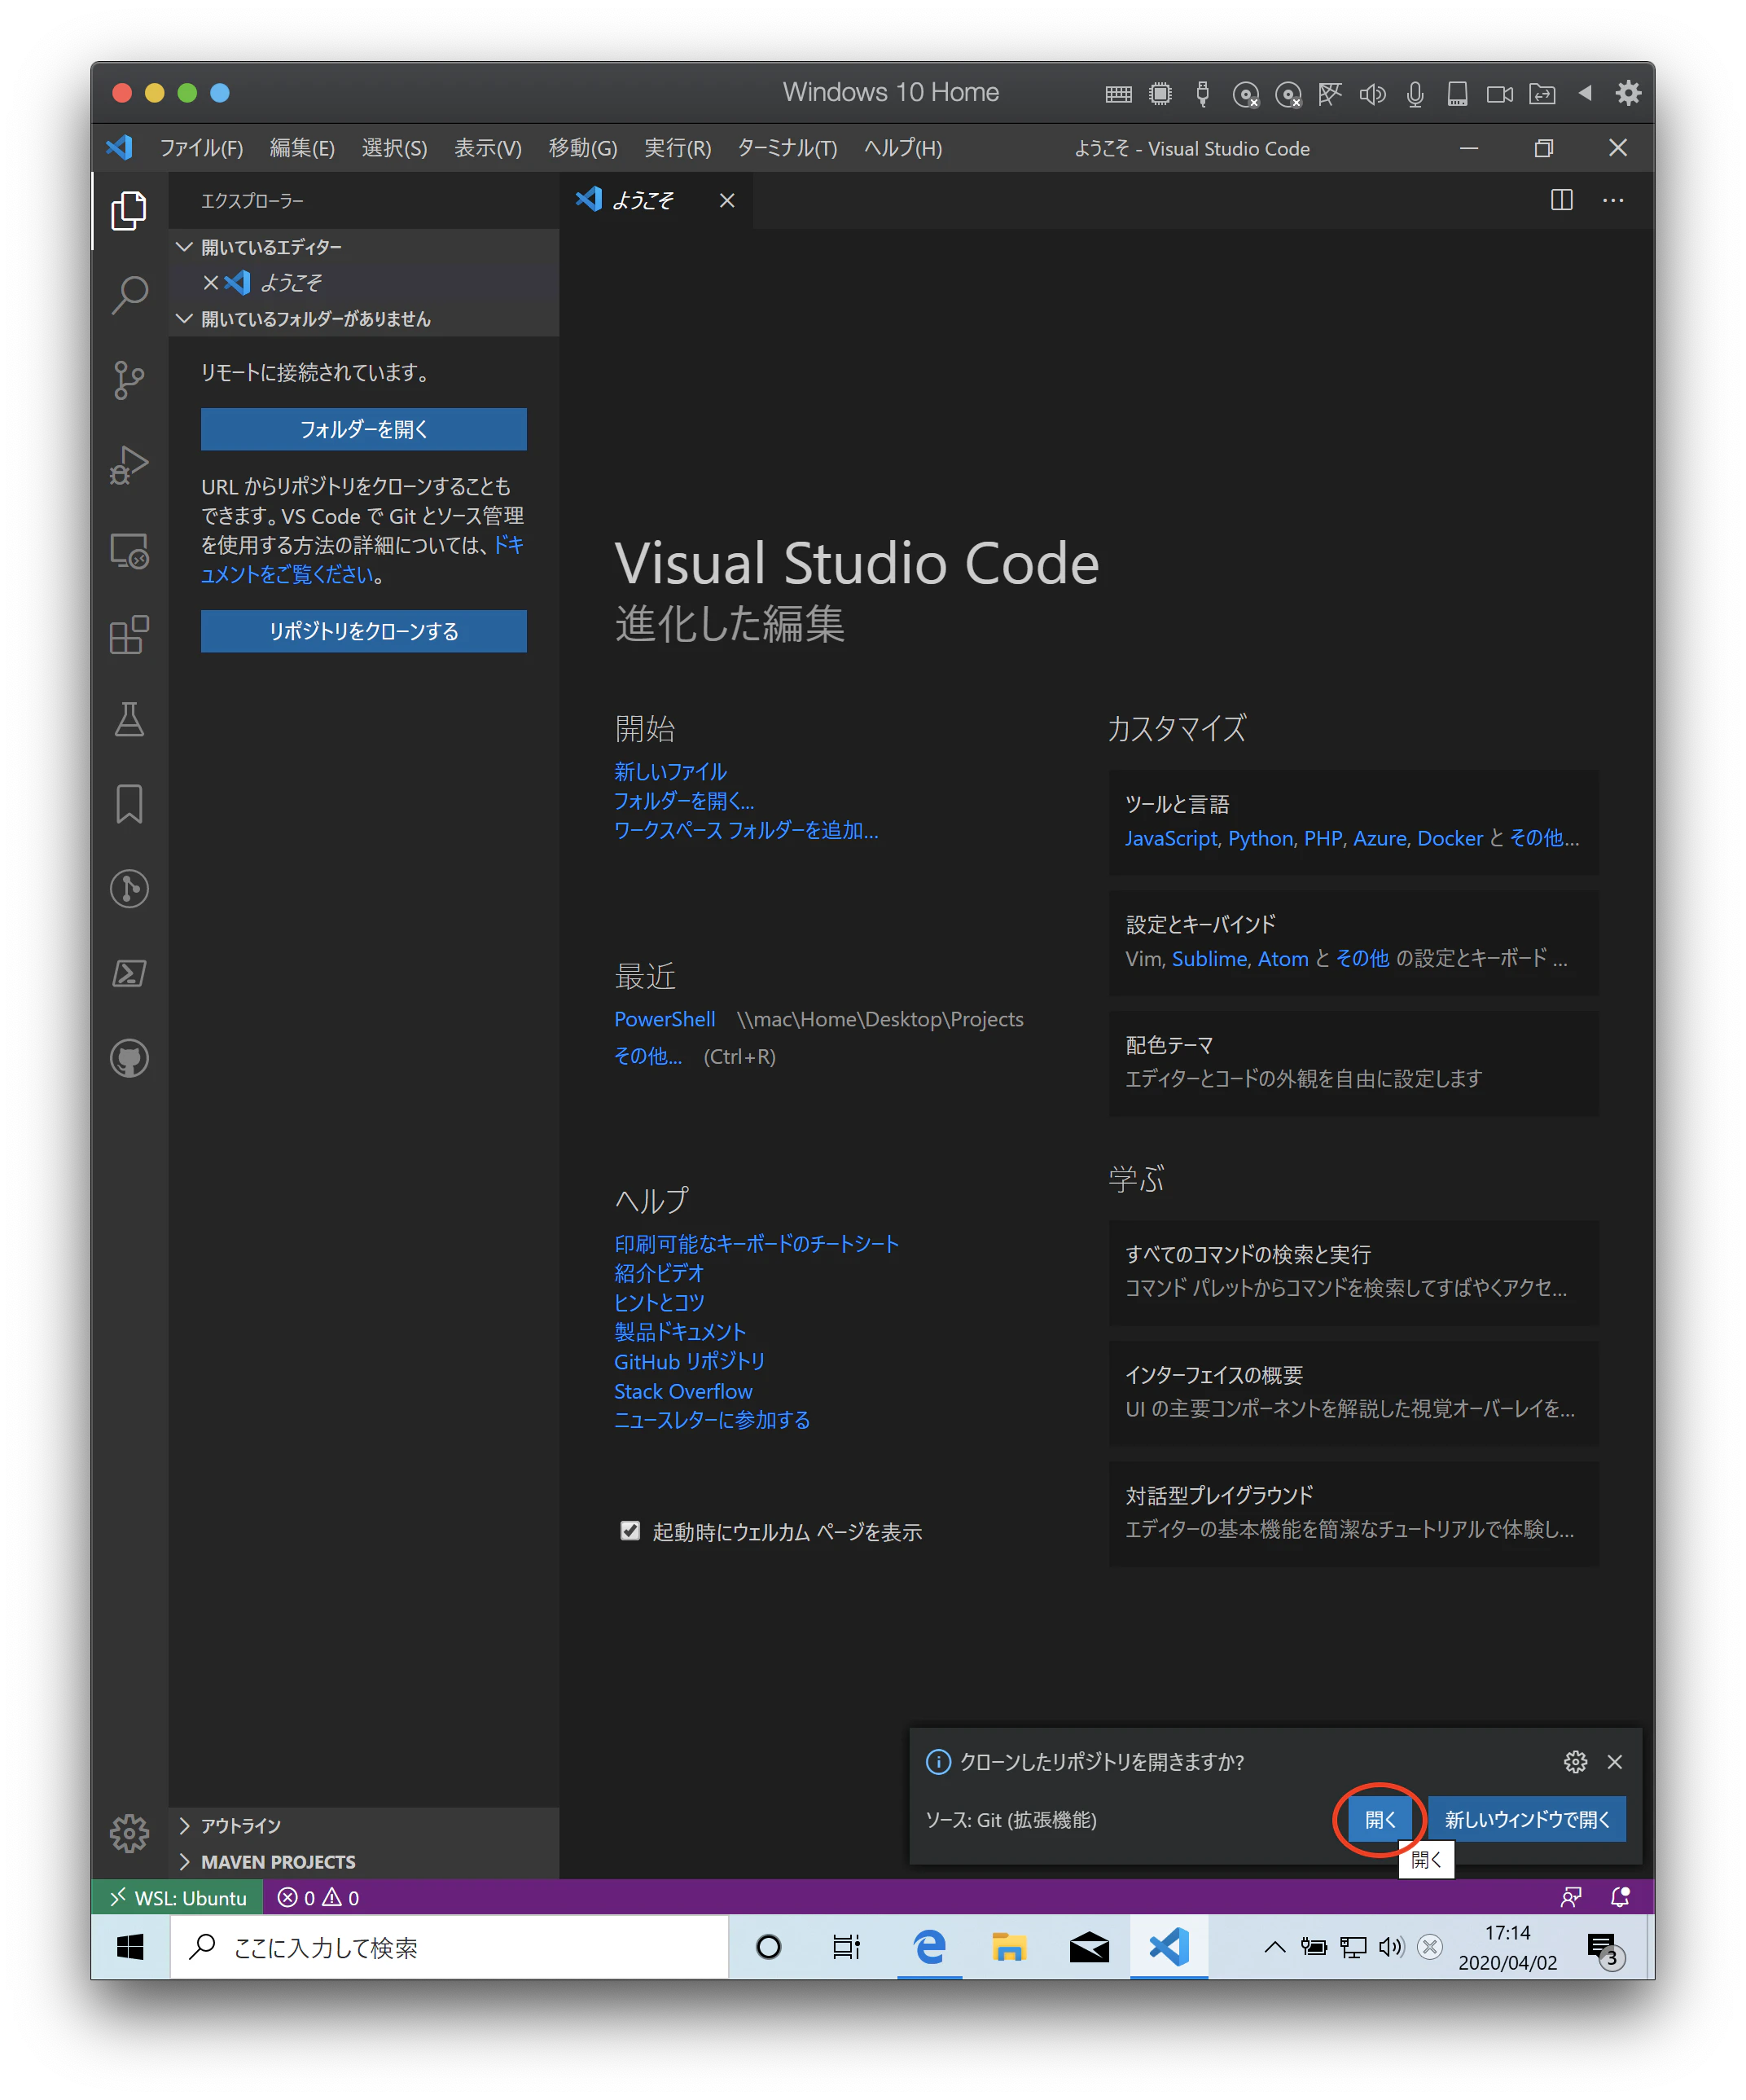Click the WSL: Ubuntu remote indicator

click(x=178, y=1897)
